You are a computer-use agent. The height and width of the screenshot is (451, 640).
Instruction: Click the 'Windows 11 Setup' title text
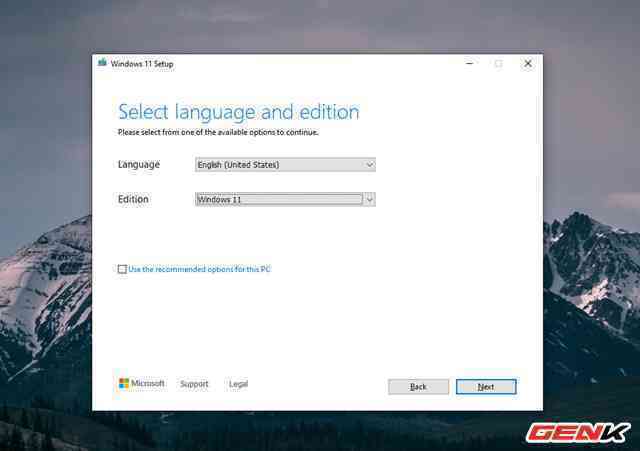pos(142,64)
